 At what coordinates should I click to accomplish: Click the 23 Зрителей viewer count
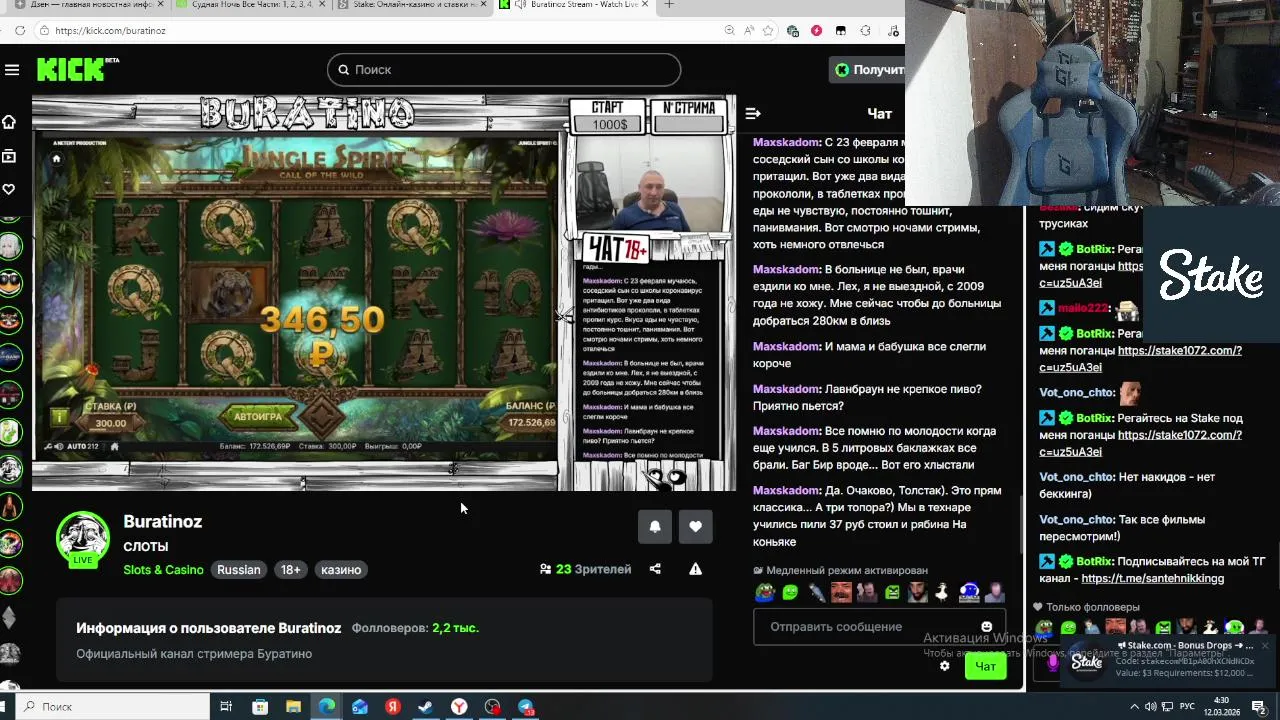(585, 569)
